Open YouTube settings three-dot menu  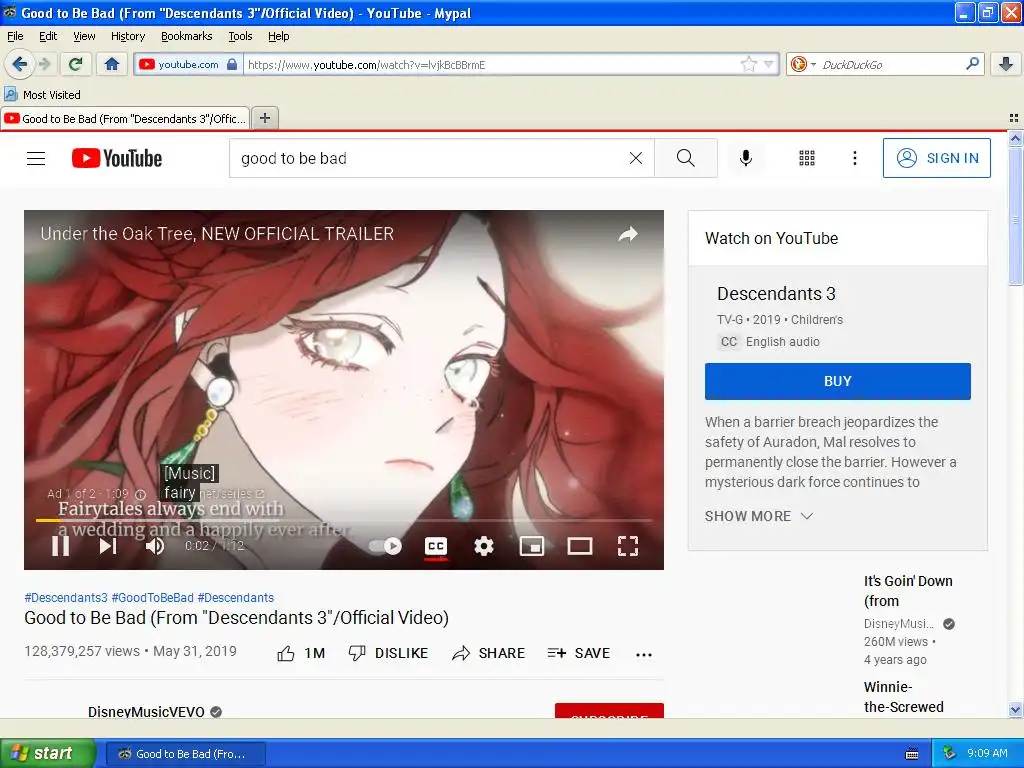[855, 158]
